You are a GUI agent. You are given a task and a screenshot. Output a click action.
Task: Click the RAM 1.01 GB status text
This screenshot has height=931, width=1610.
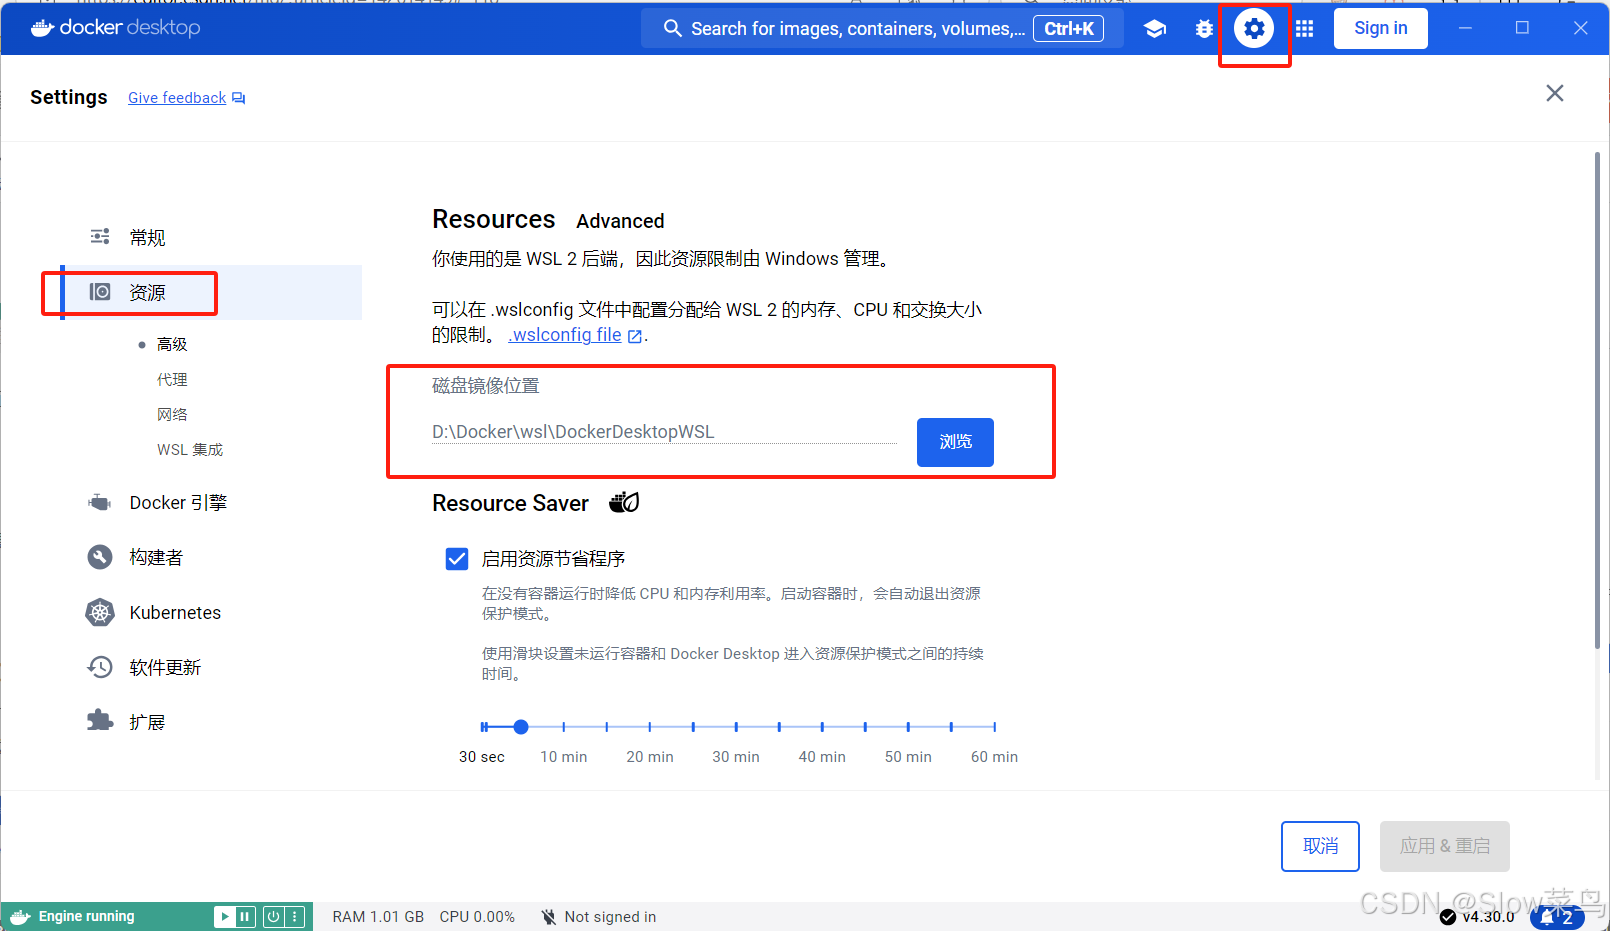378,917
